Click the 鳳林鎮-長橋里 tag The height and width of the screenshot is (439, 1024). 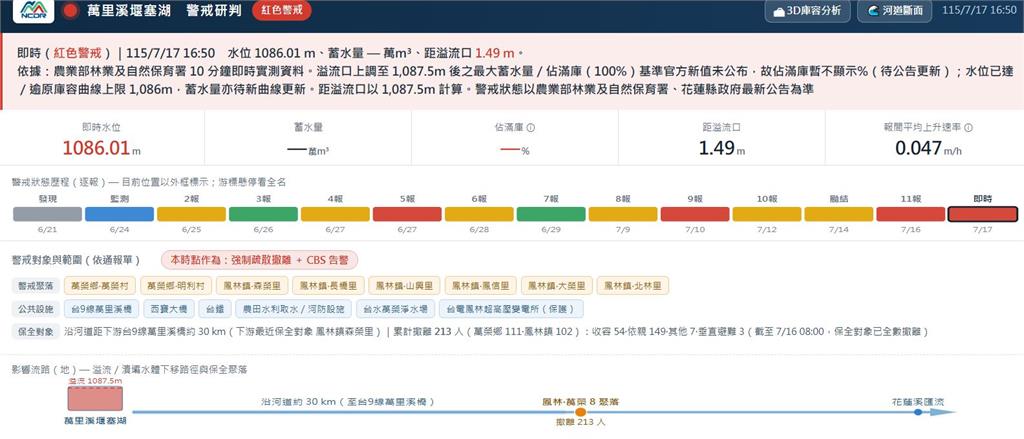point(328,285)
